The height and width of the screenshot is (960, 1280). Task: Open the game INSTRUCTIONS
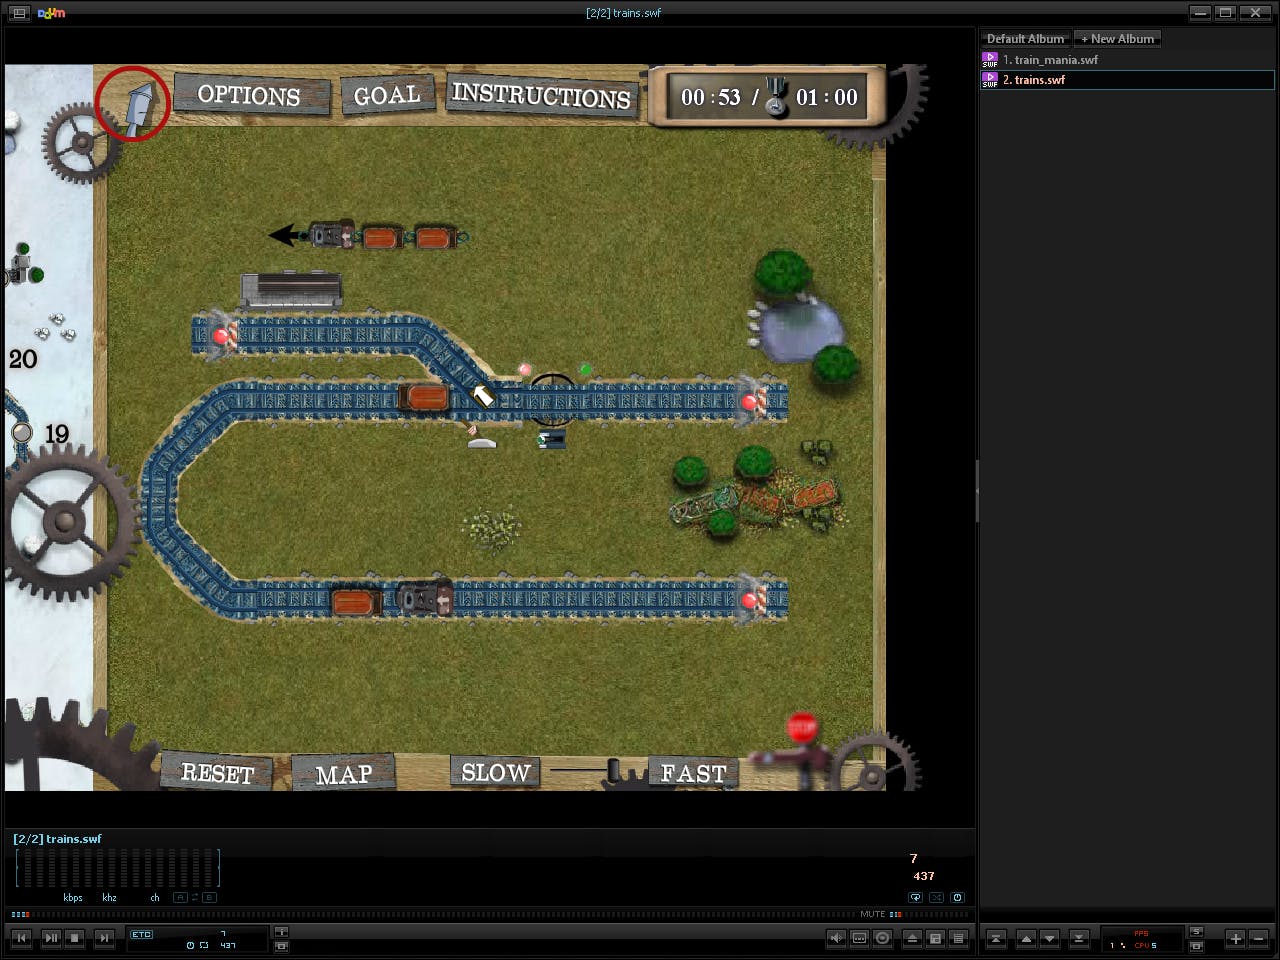click(541, 96)
